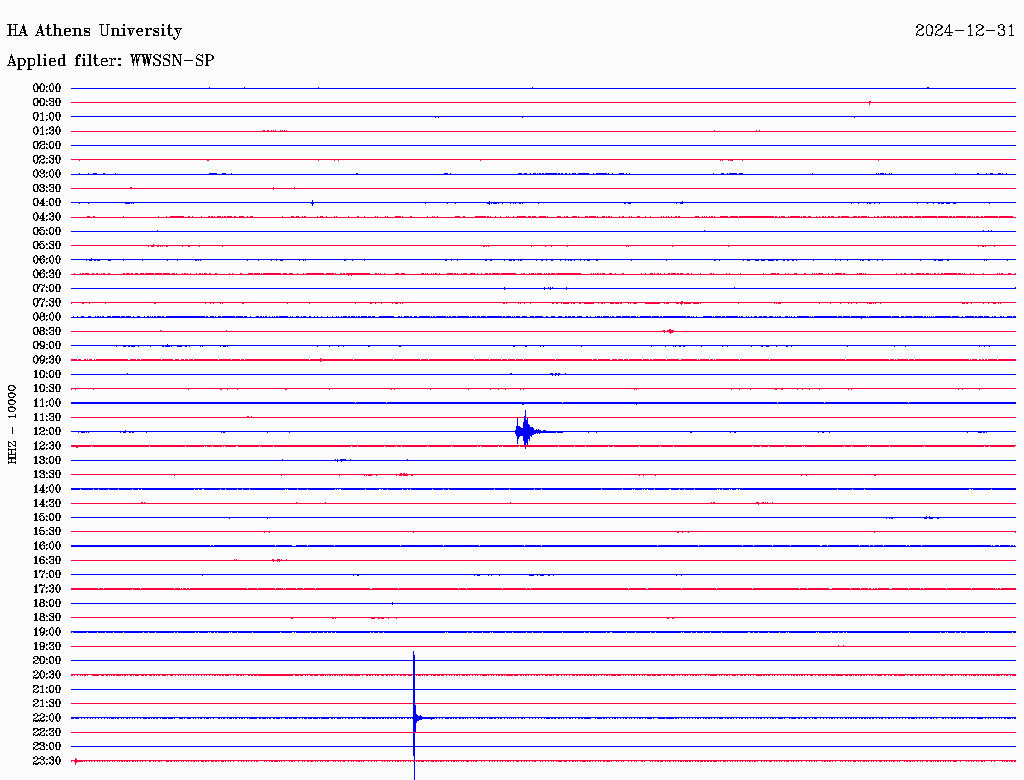Click the 06:00 time label
The height and width of the screenshot is (780, 1024).
[x=47, y=260]
